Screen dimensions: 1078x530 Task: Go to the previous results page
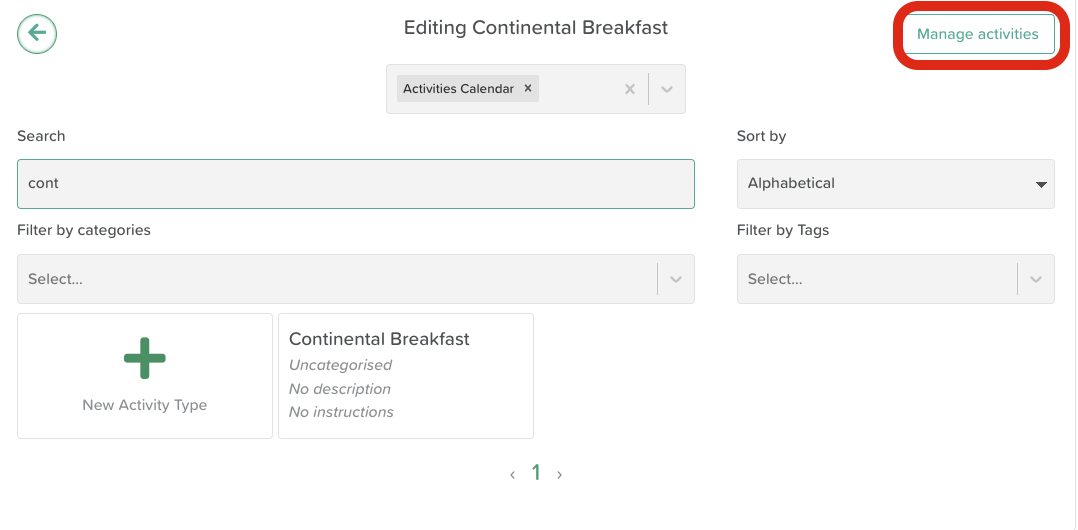point(513,475)
